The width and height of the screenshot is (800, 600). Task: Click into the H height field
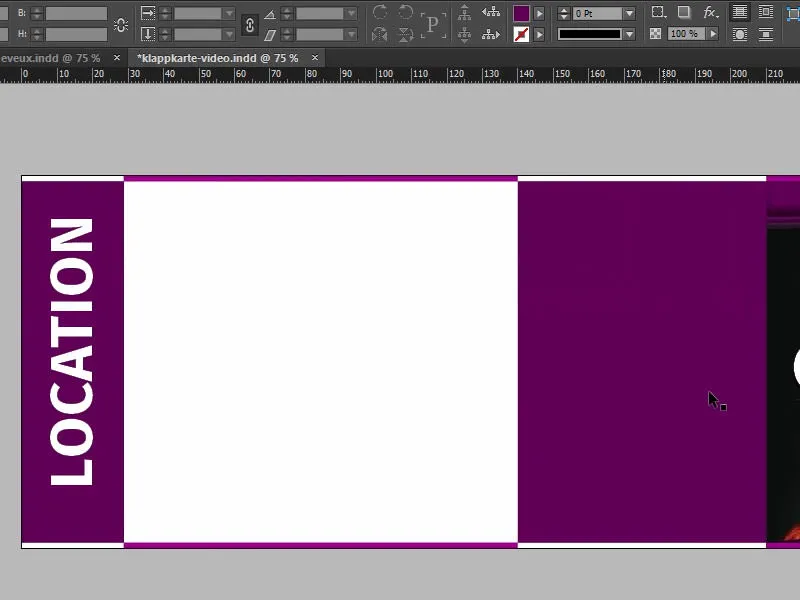coord(76,34)
